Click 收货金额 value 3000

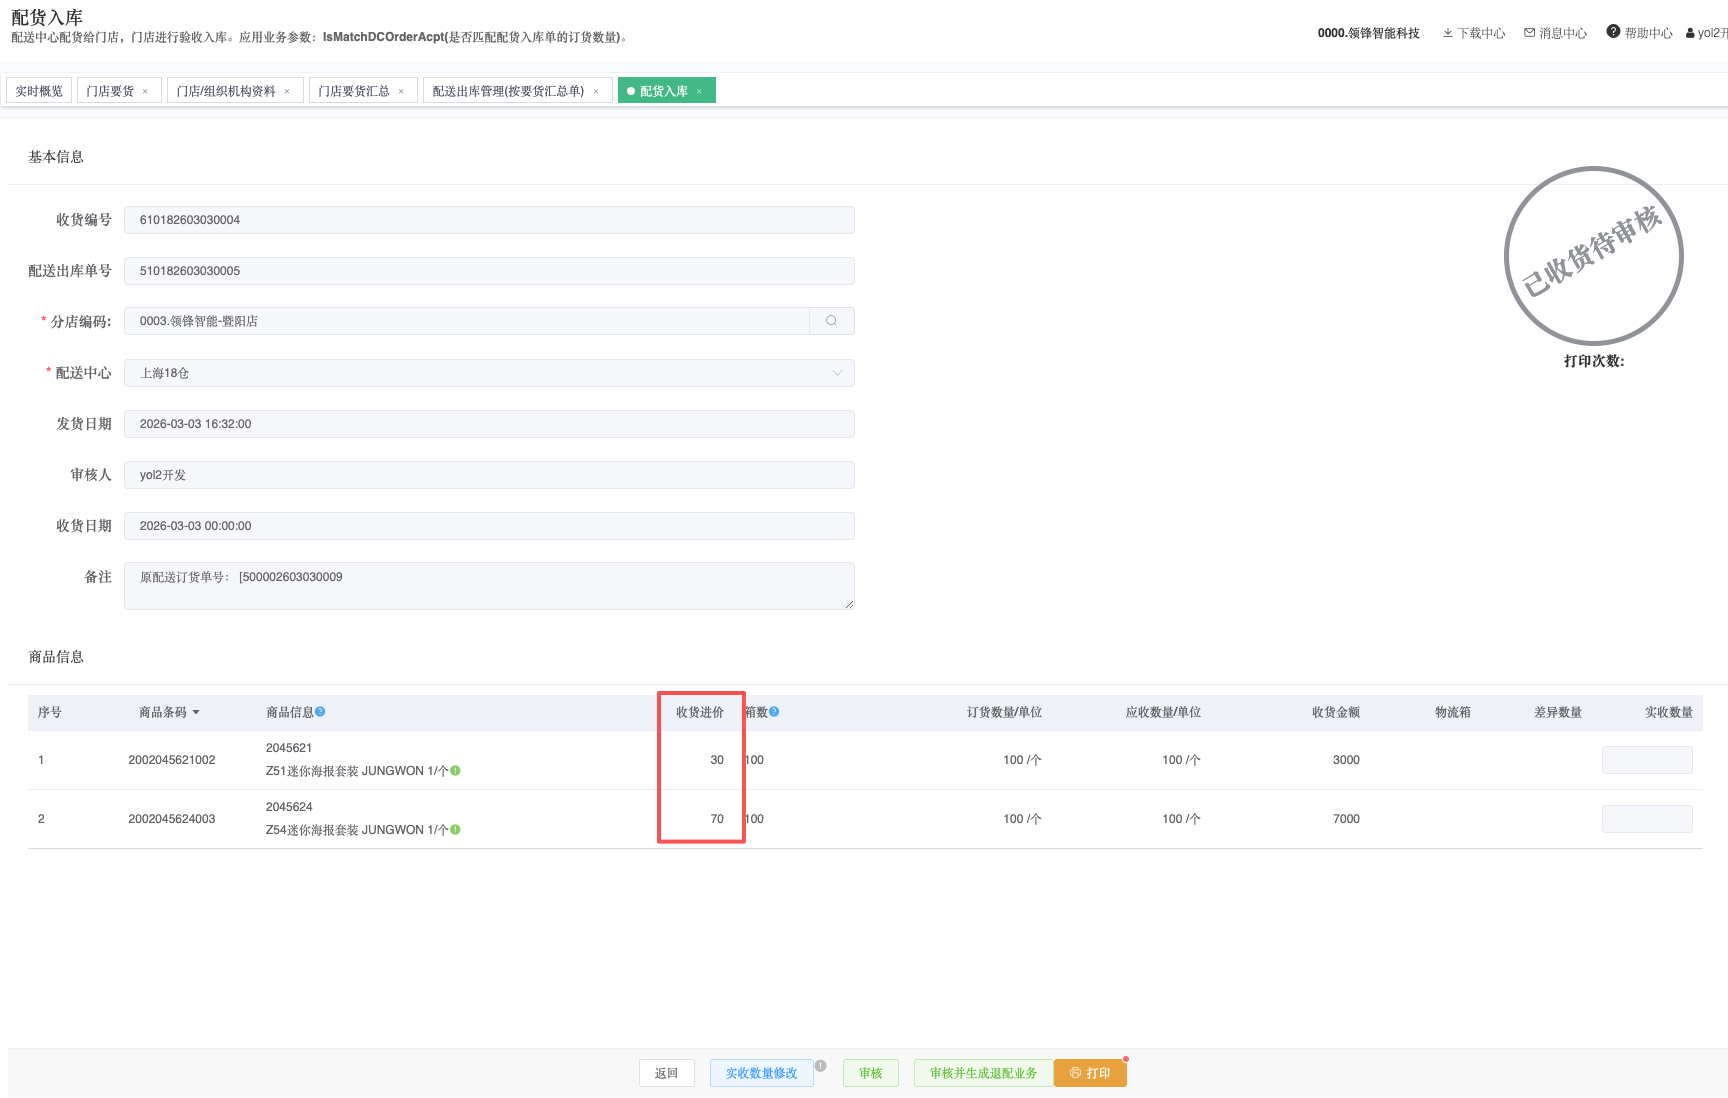(x=1346, y=760)
